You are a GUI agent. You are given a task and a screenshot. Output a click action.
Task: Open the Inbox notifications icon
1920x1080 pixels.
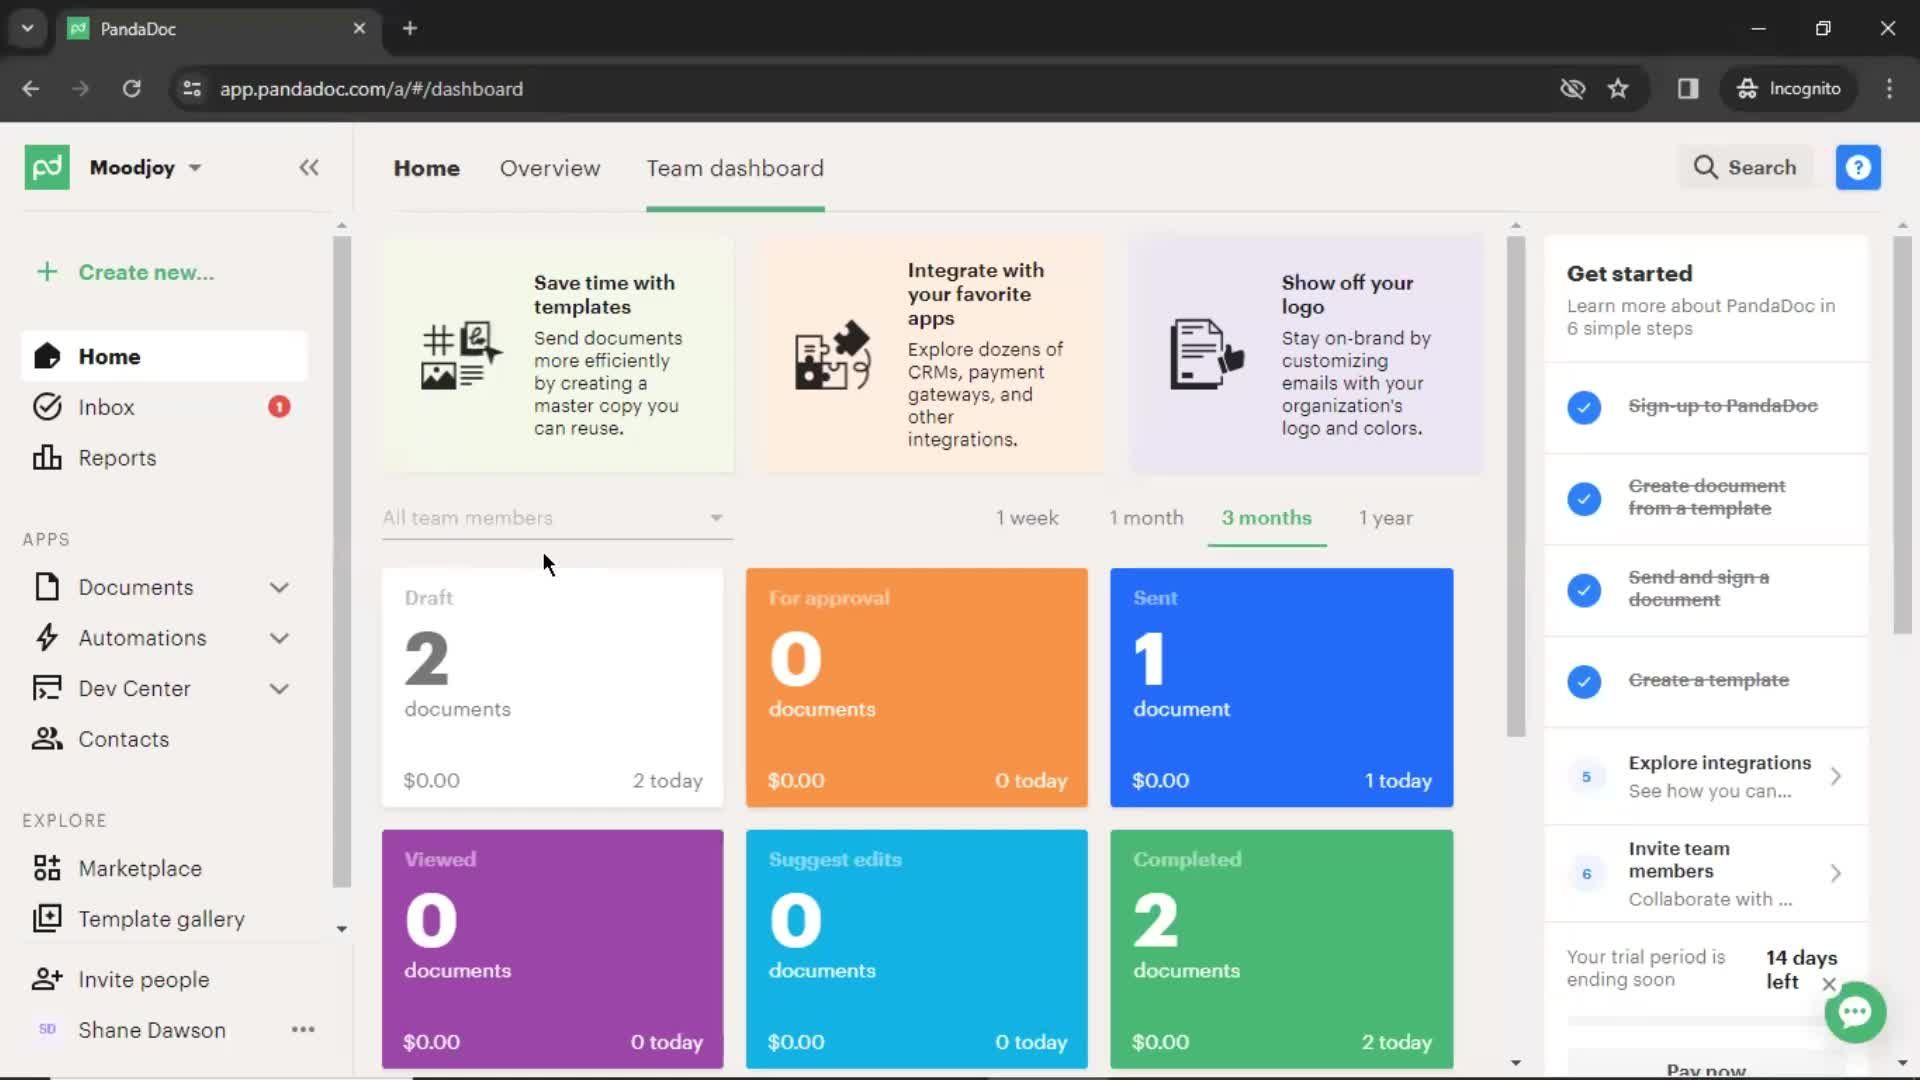(x=278, y=406)
